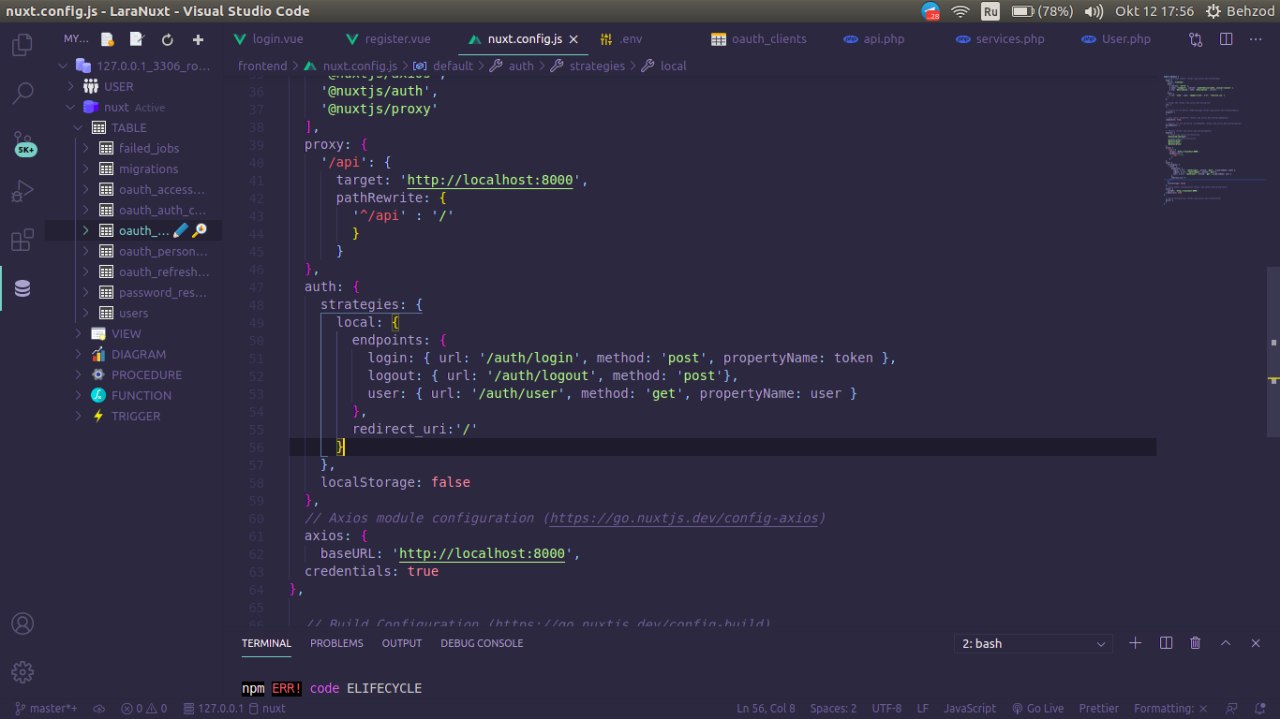Refresh the database connections list

point(167,39)
